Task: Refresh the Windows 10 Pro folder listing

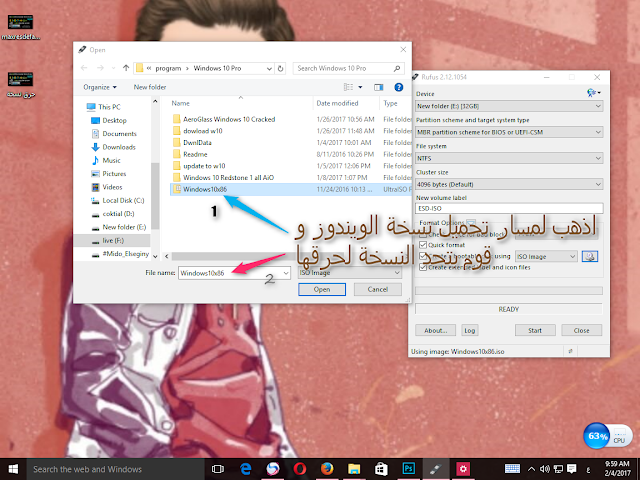Action: (x=280, y=69)
